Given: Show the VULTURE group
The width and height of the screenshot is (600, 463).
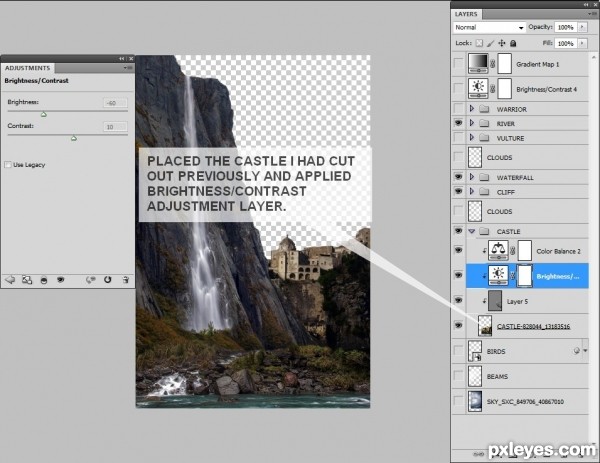Looking at the screenshot, I should (458, 138).
